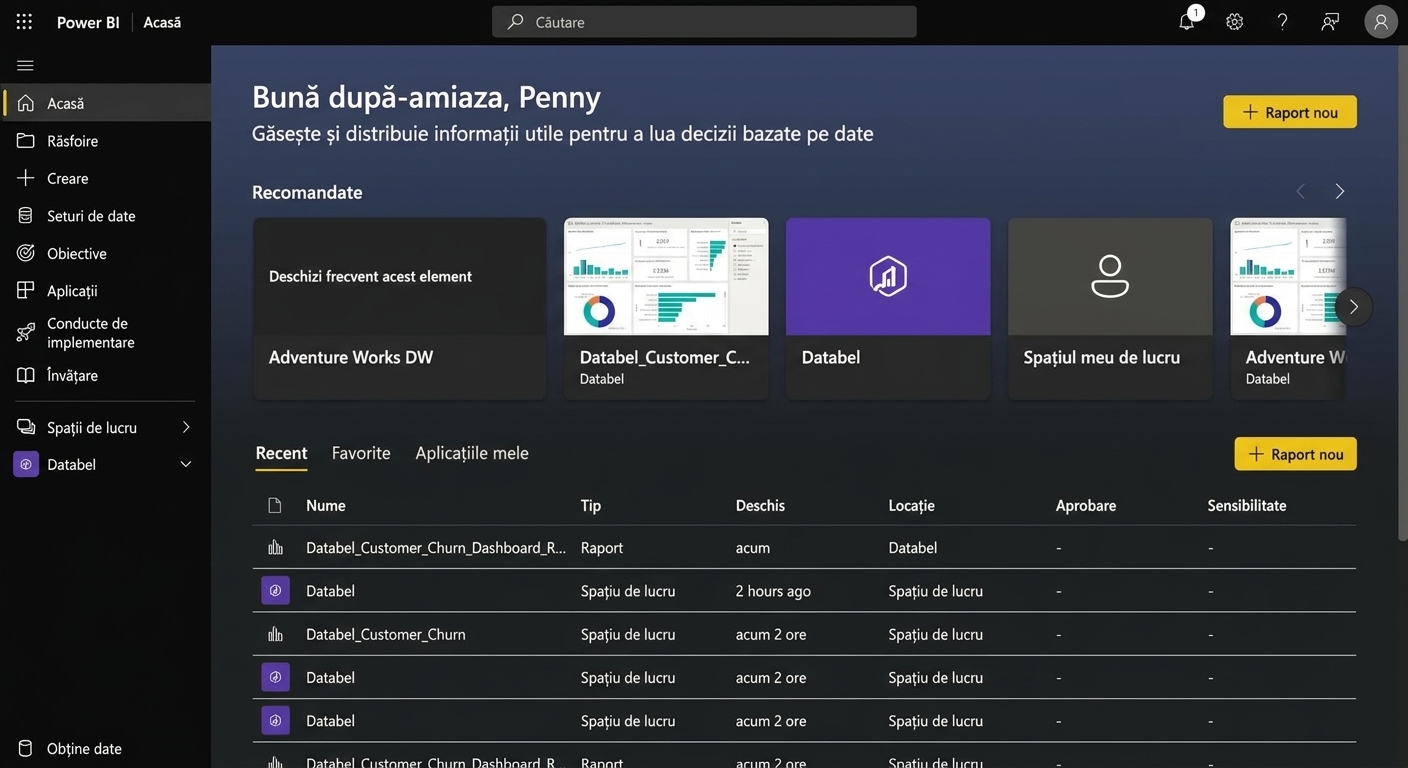The width and height of the screenshot is (1408, 768).
Task: Click previous arrow beside the Recomandate heading
Action: (1301, 191)
